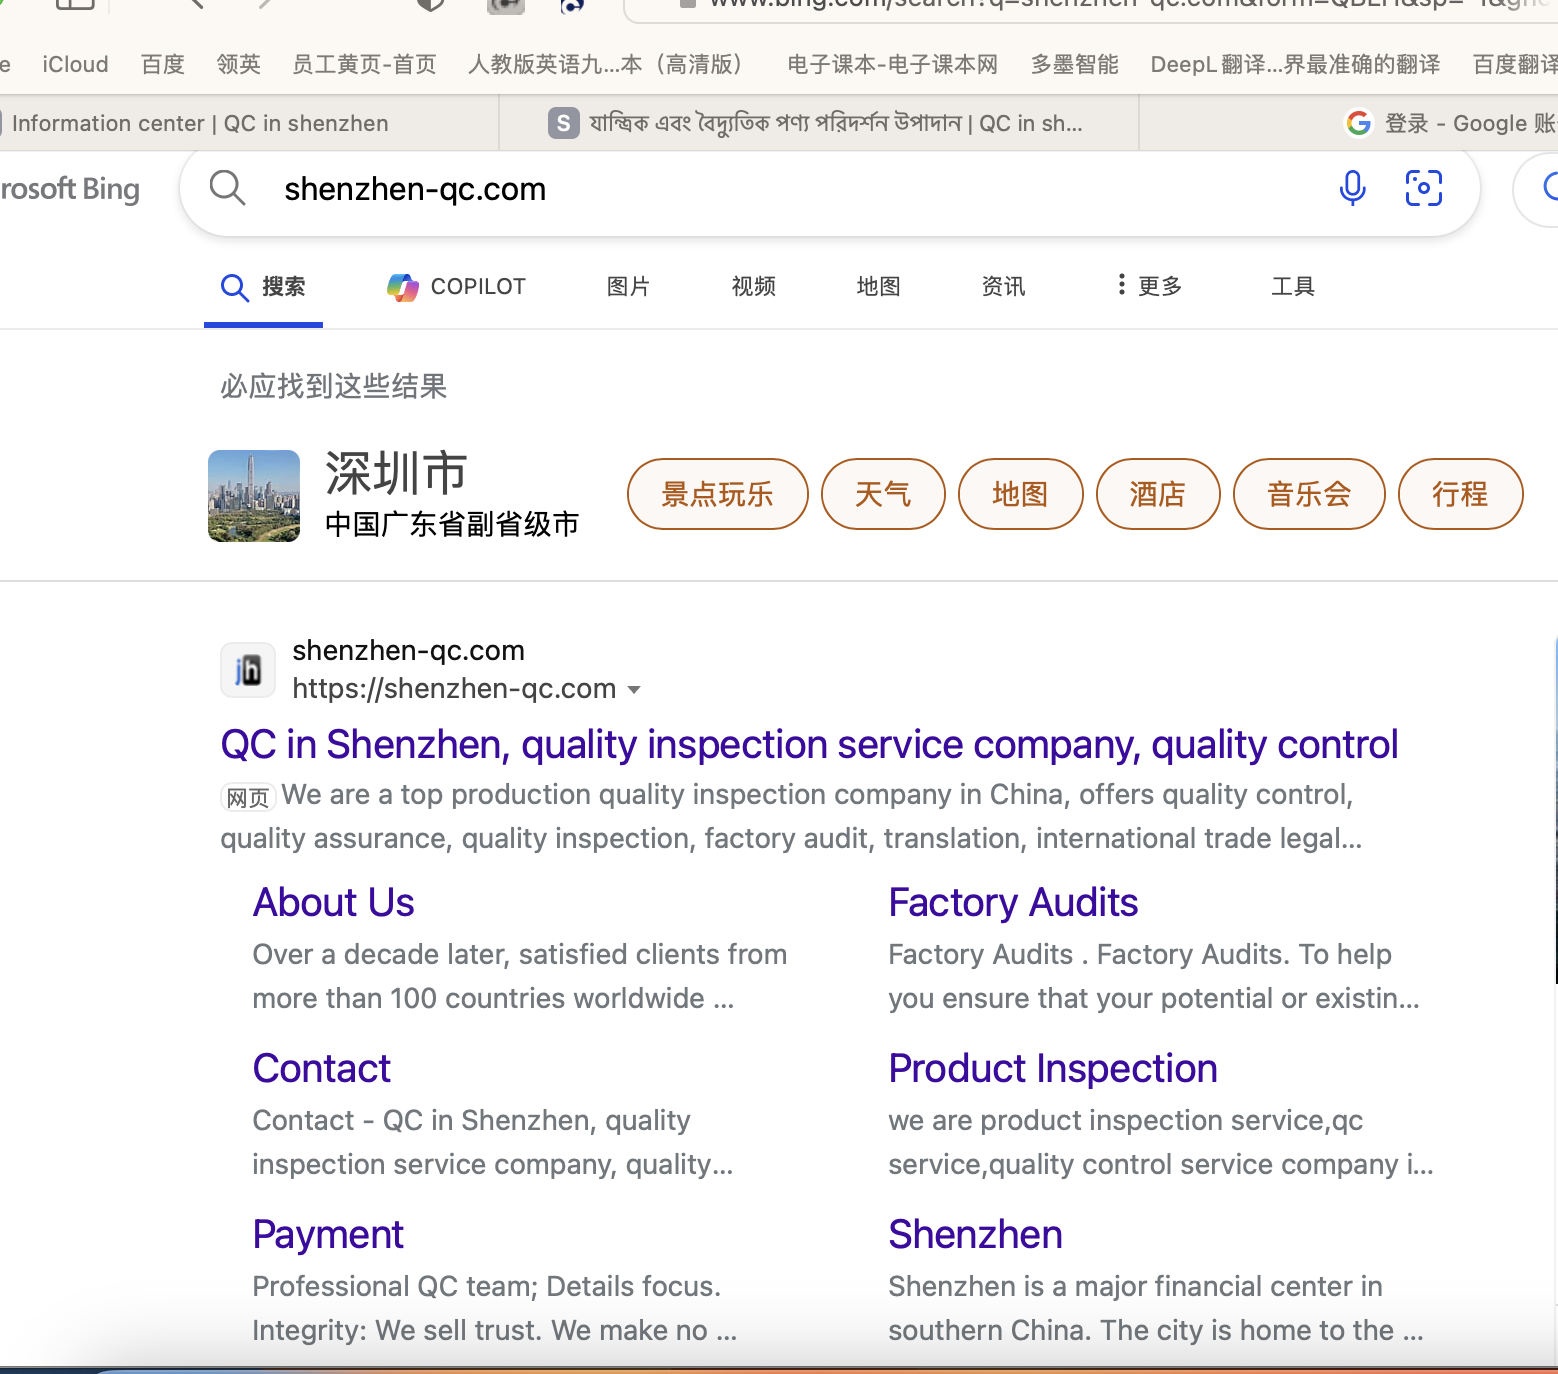
Task: Open visual search camera icon
Action: coord(1423,188)
